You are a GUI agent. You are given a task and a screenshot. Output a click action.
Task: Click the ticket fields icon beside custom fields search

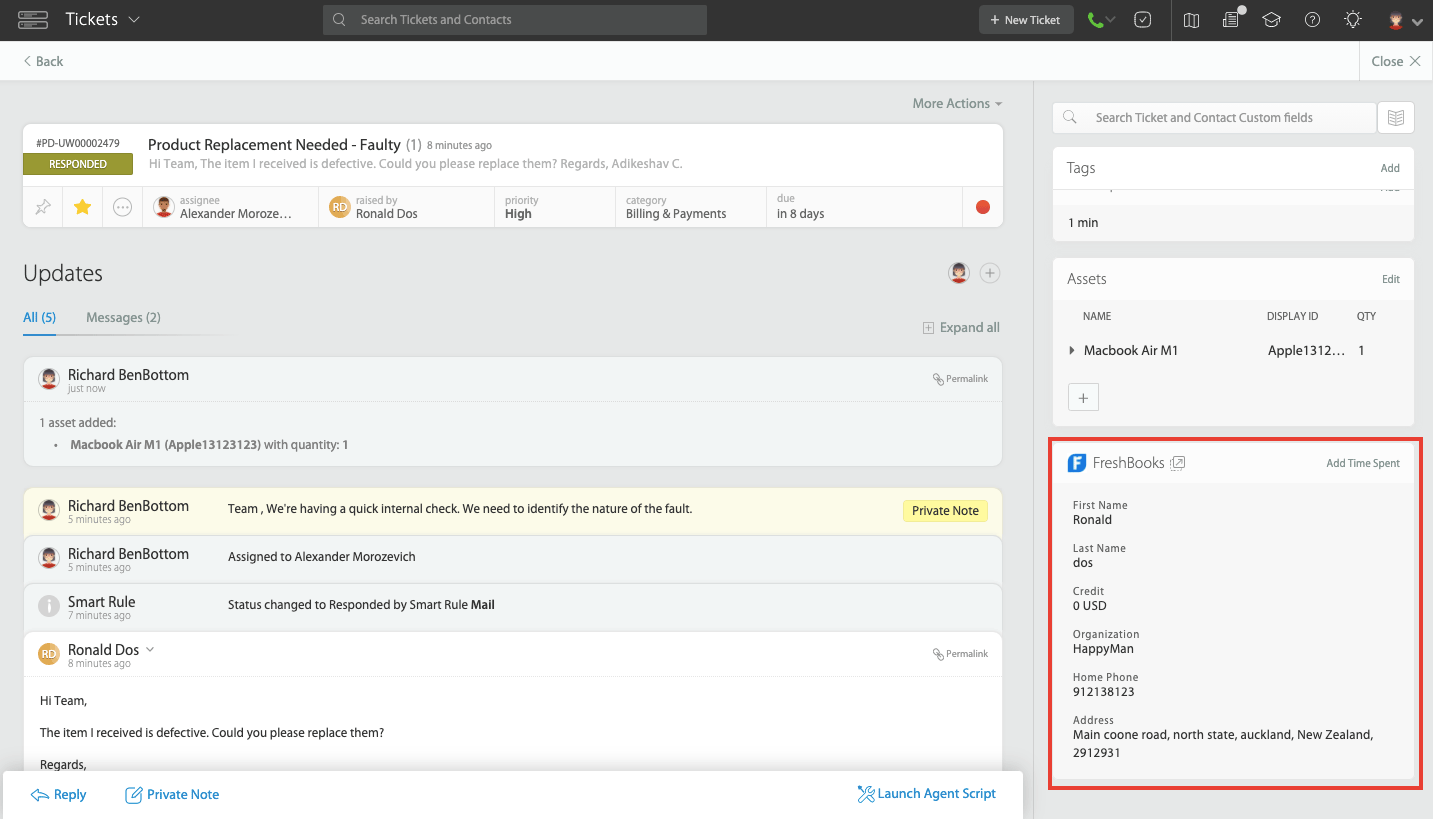point(1396,117)
